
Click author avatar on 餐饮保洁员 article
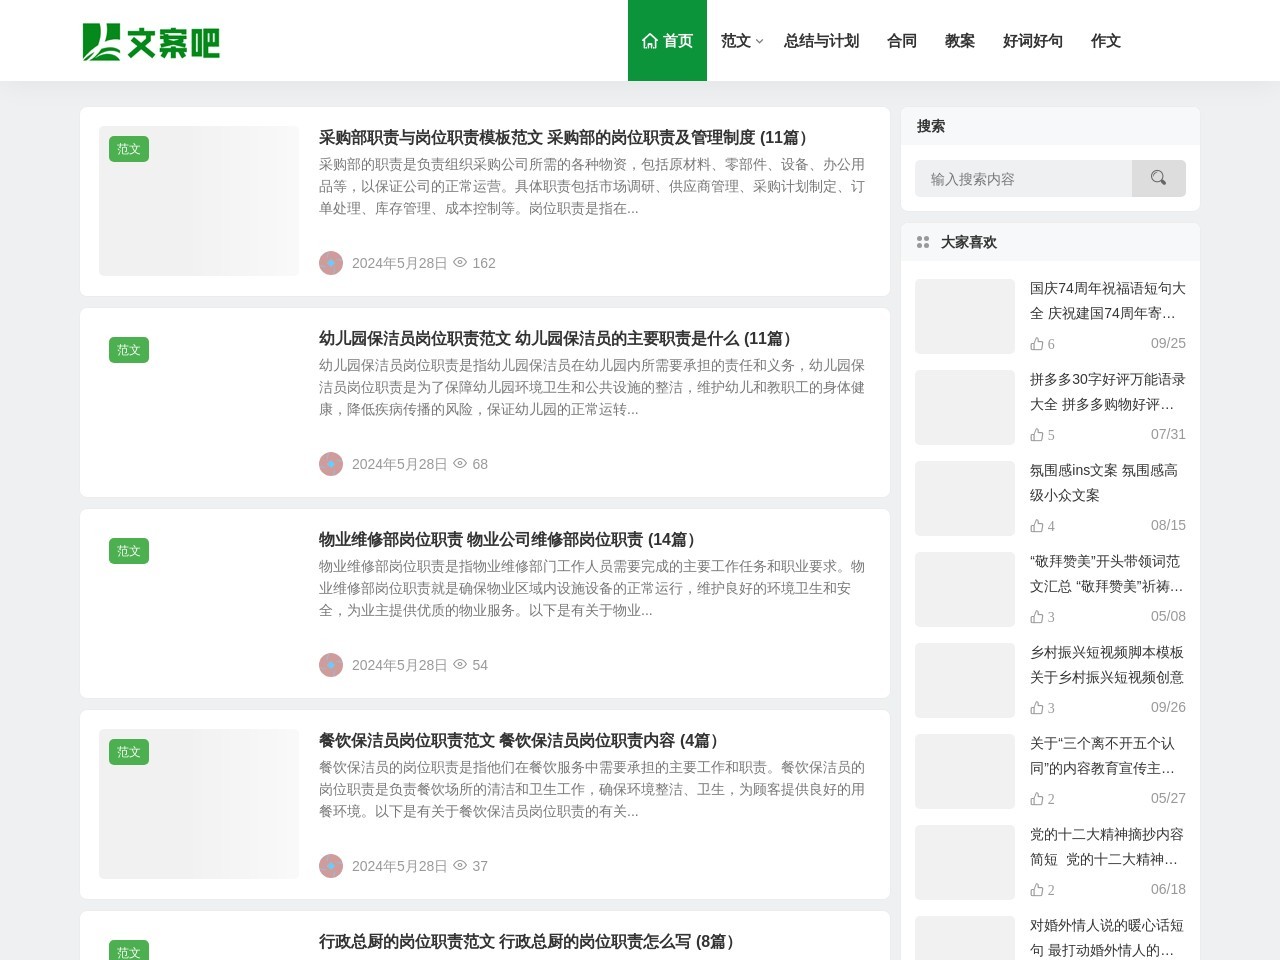point(331,866)
